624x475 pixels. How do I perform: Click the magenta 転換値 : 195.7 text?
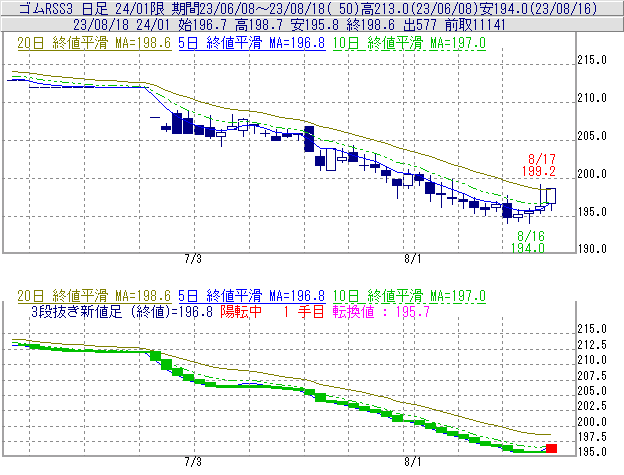(x=381, y=311)
